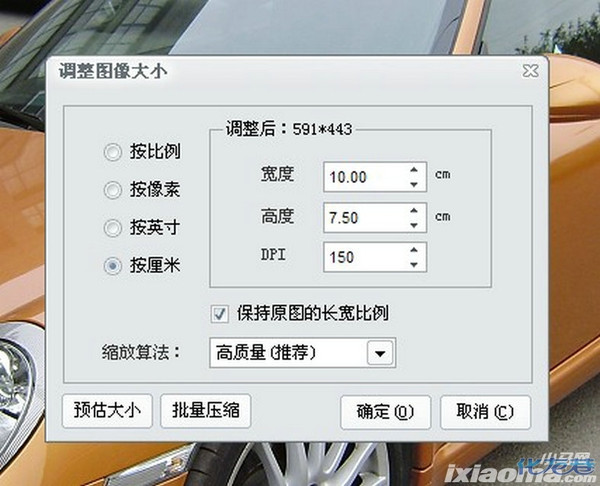Decrease width with the down arrow
Screen dimensions: 600x486
point(414,184)
